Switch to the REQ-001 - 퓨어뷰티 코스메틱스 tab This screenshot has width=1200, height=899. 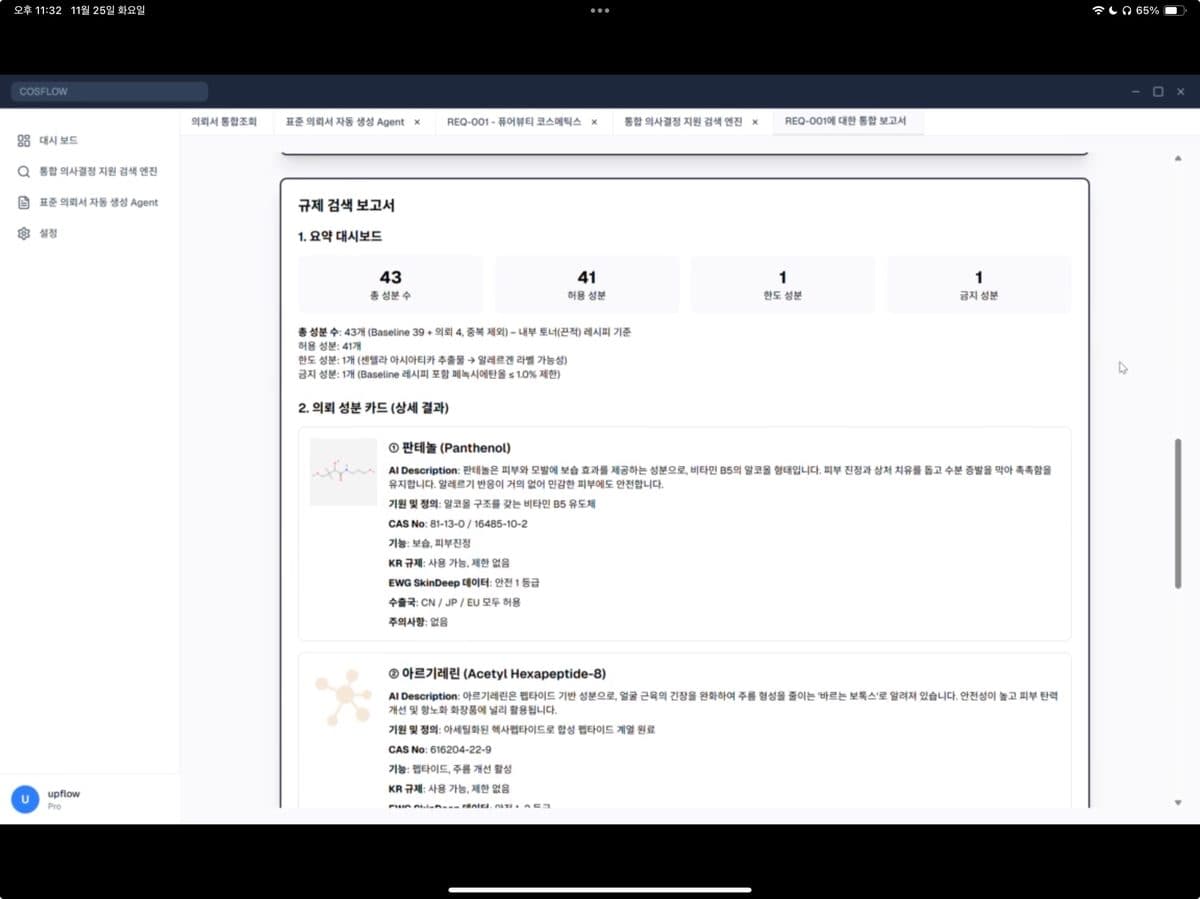514,121
